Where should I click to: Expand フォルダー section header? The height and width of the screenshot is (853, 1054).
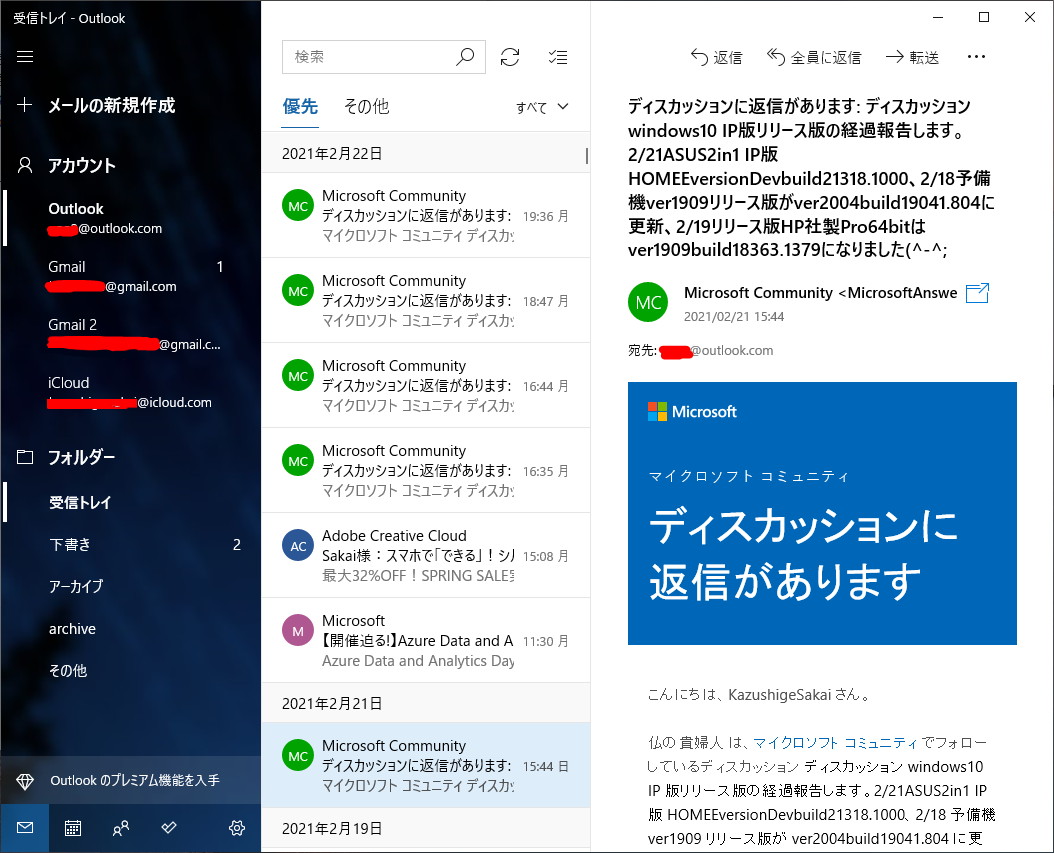tap(81, 457)
